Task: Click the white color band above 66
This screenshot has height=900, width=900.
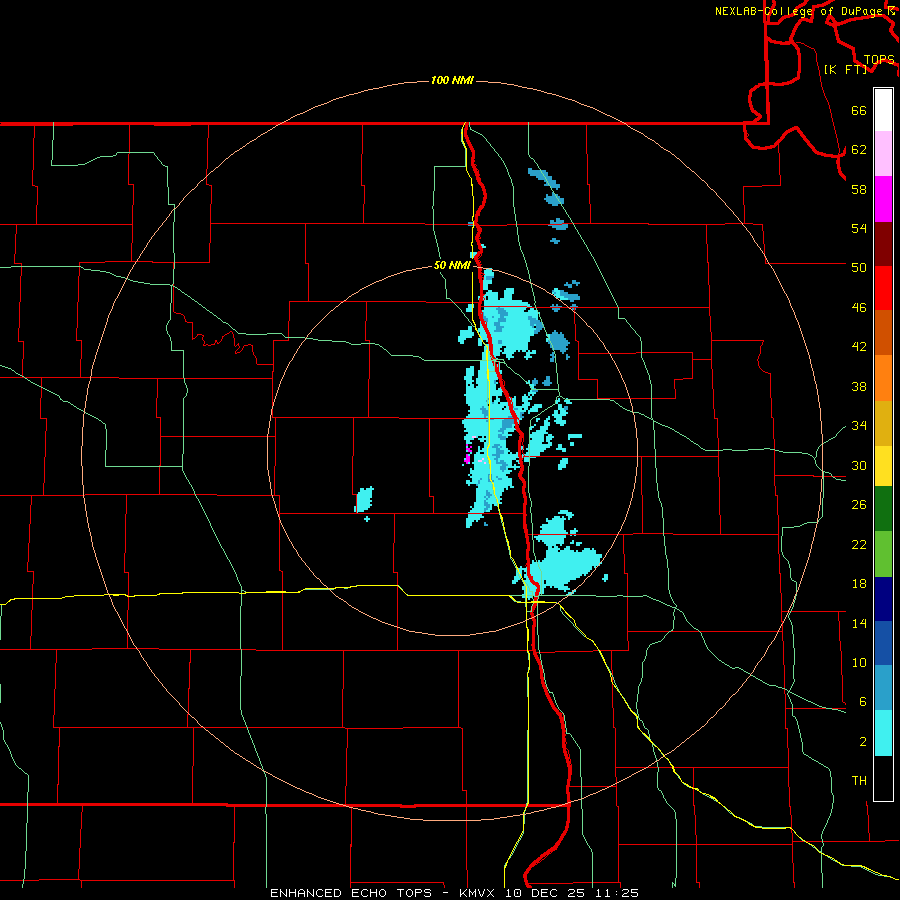Action: [x=883, y=110]
